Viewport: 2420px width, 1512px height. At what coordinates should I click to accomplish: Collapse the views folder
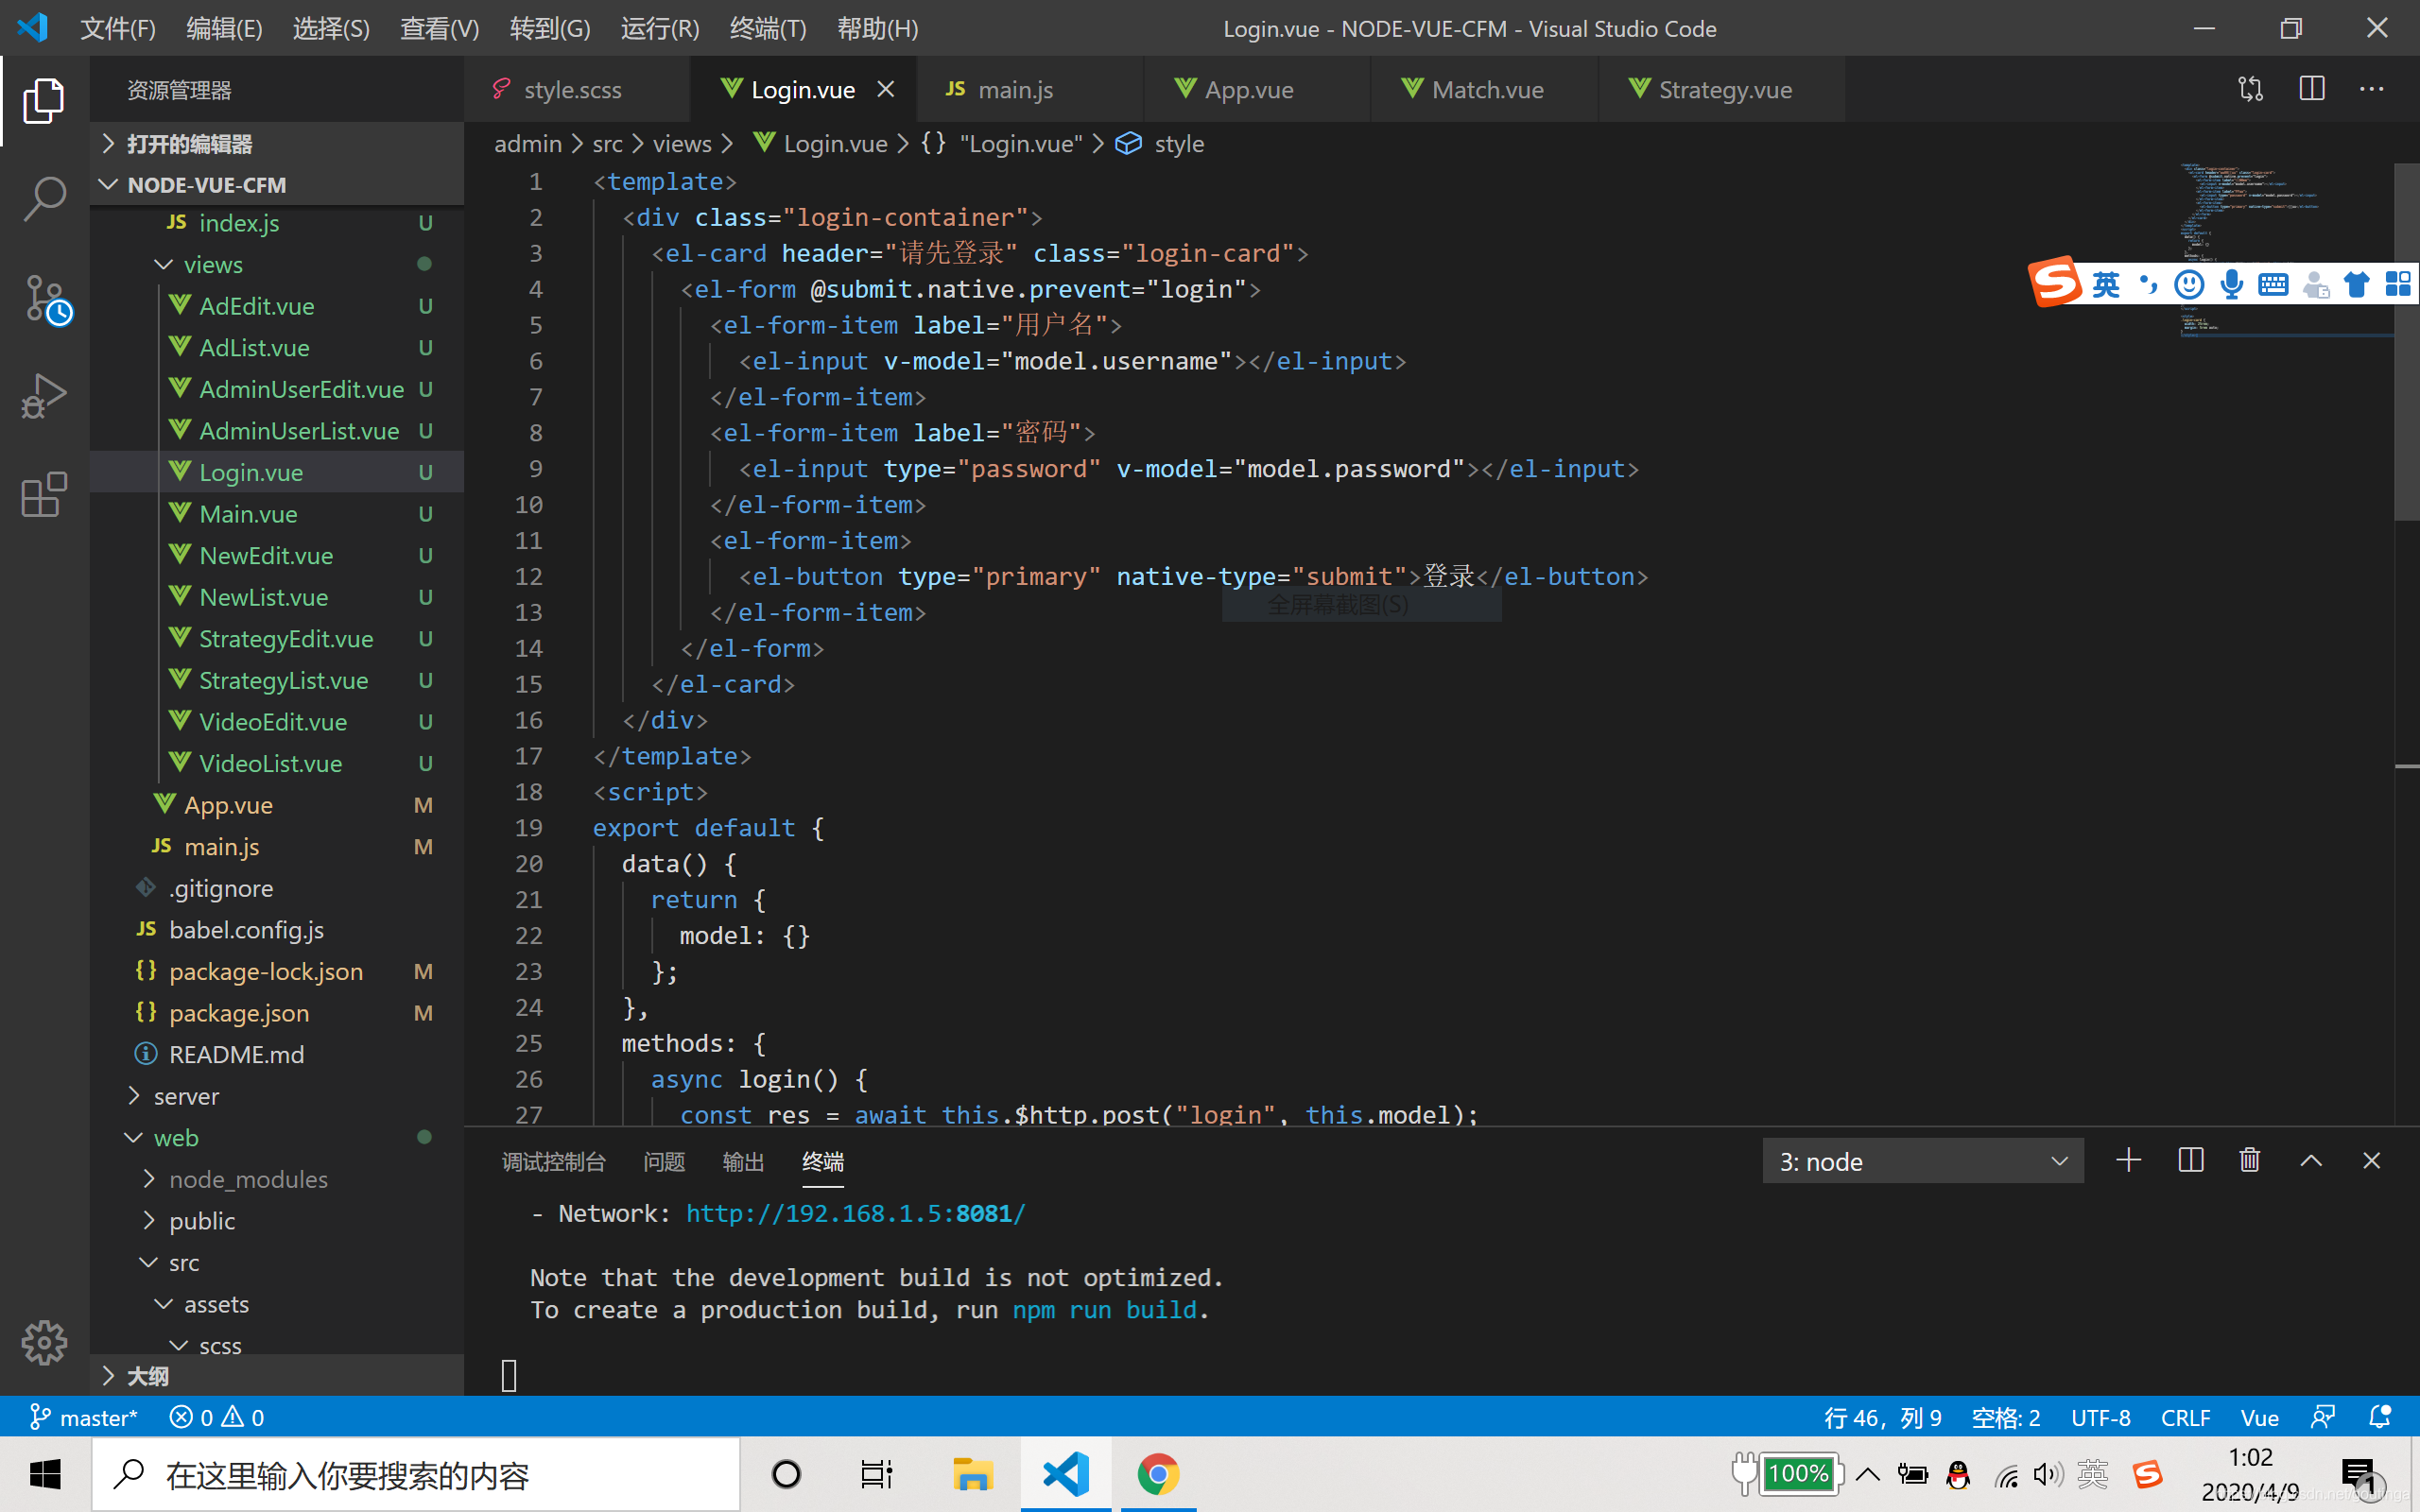[276, 264]
